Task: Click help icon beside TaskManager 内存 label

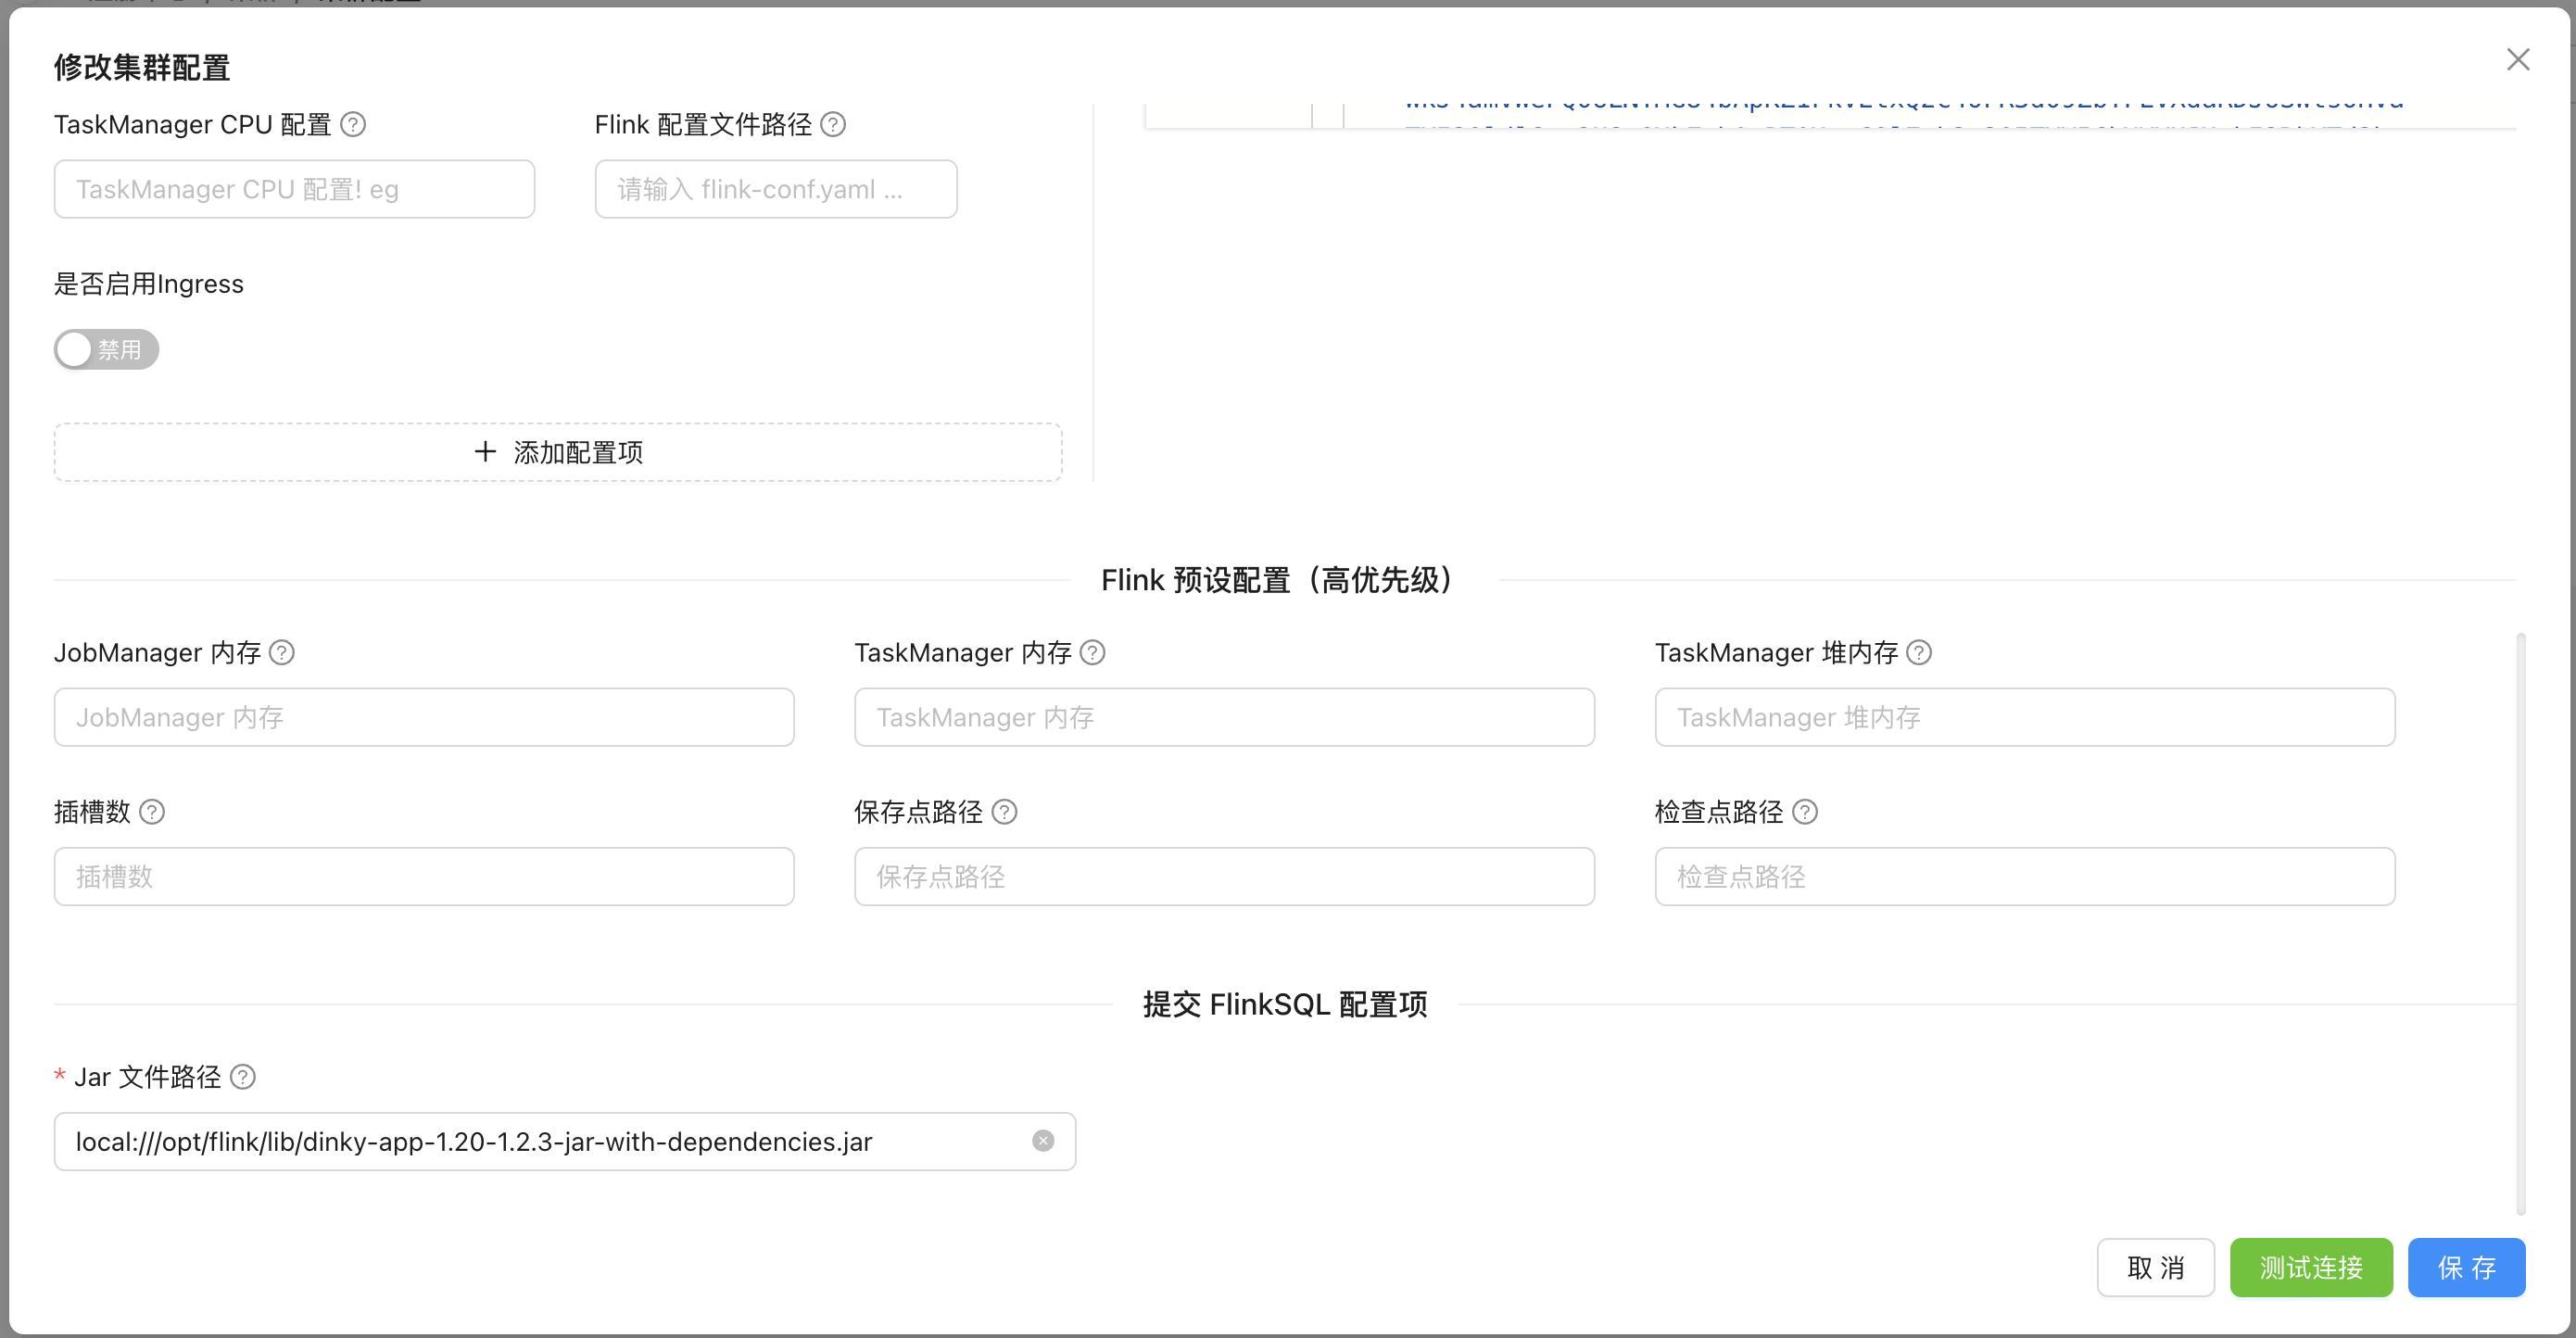Action: (x=1093, y=653)
